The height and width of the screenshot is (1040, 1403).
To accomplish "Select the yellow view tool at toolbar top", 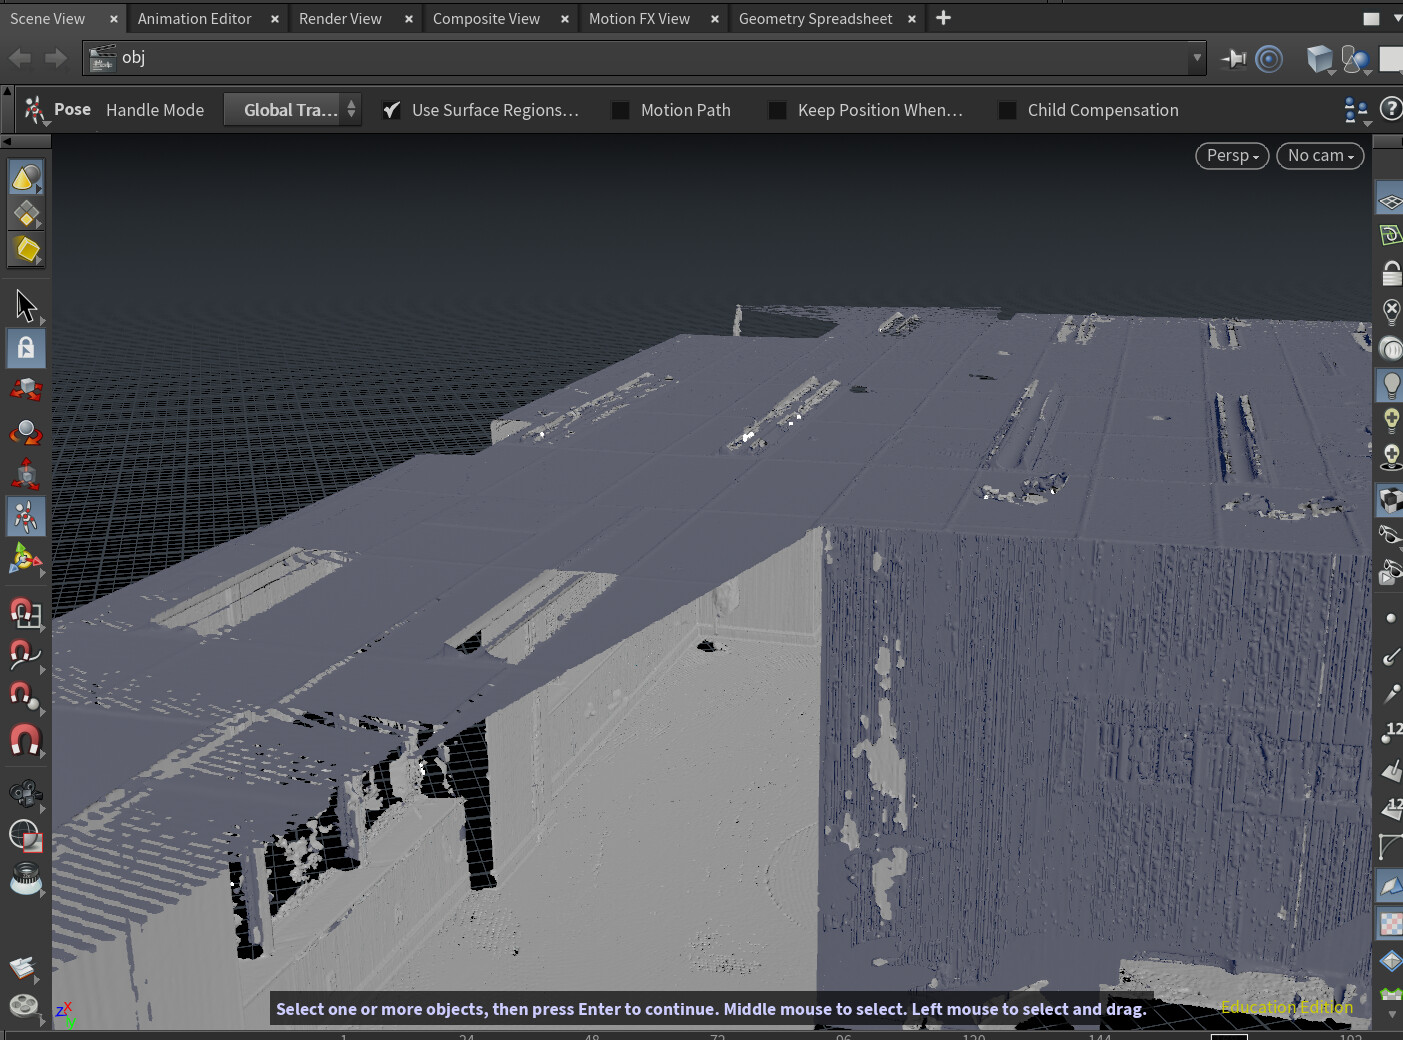I will click(25, 176).
